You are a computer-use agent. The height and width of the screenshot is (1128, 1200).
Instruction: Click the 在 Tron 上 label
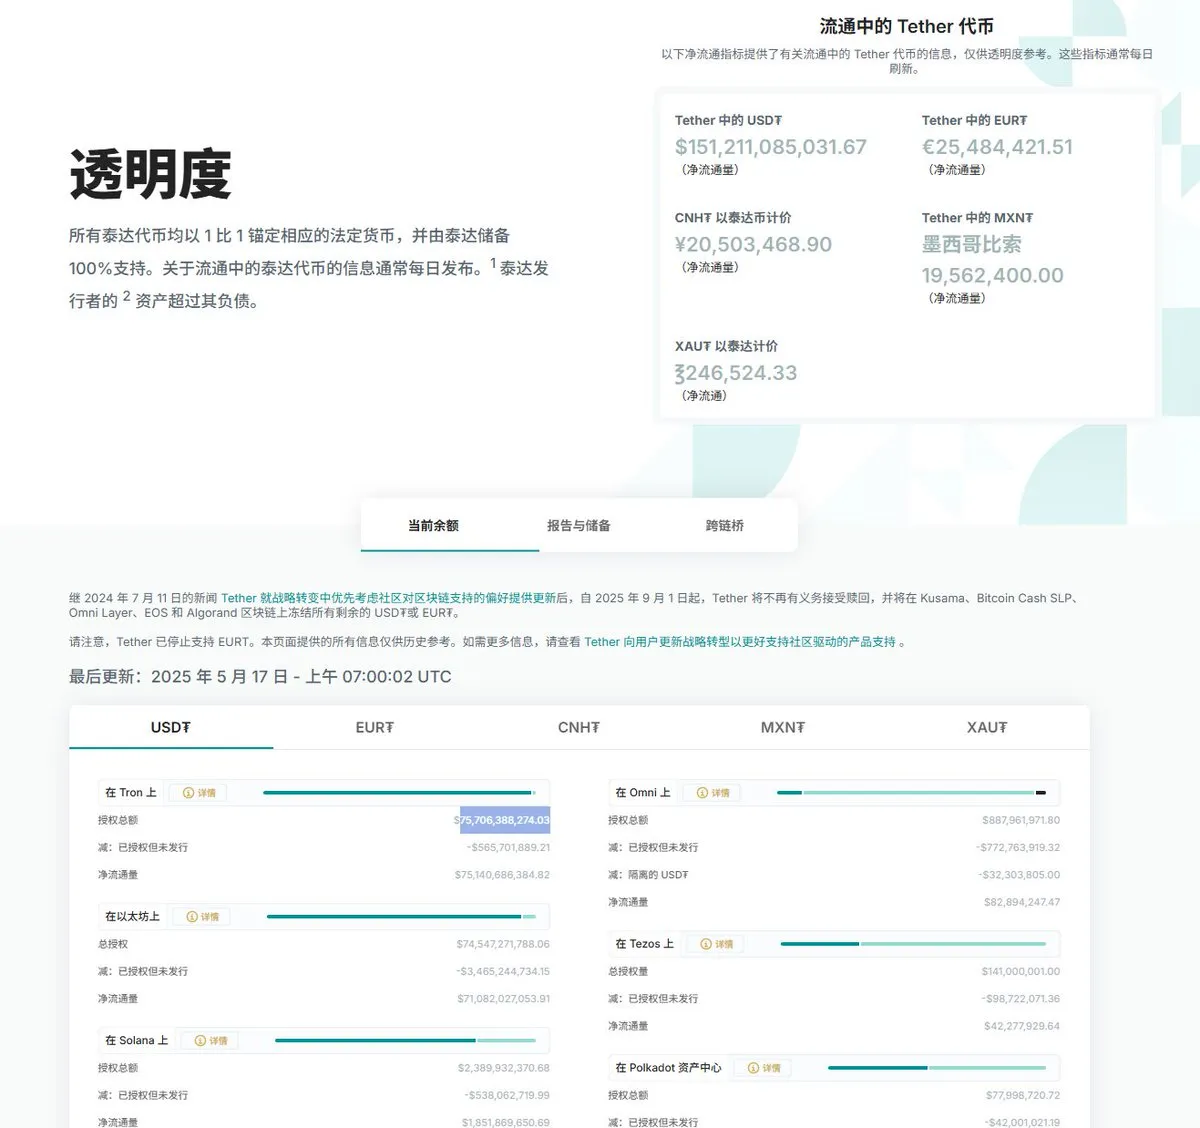131,793
